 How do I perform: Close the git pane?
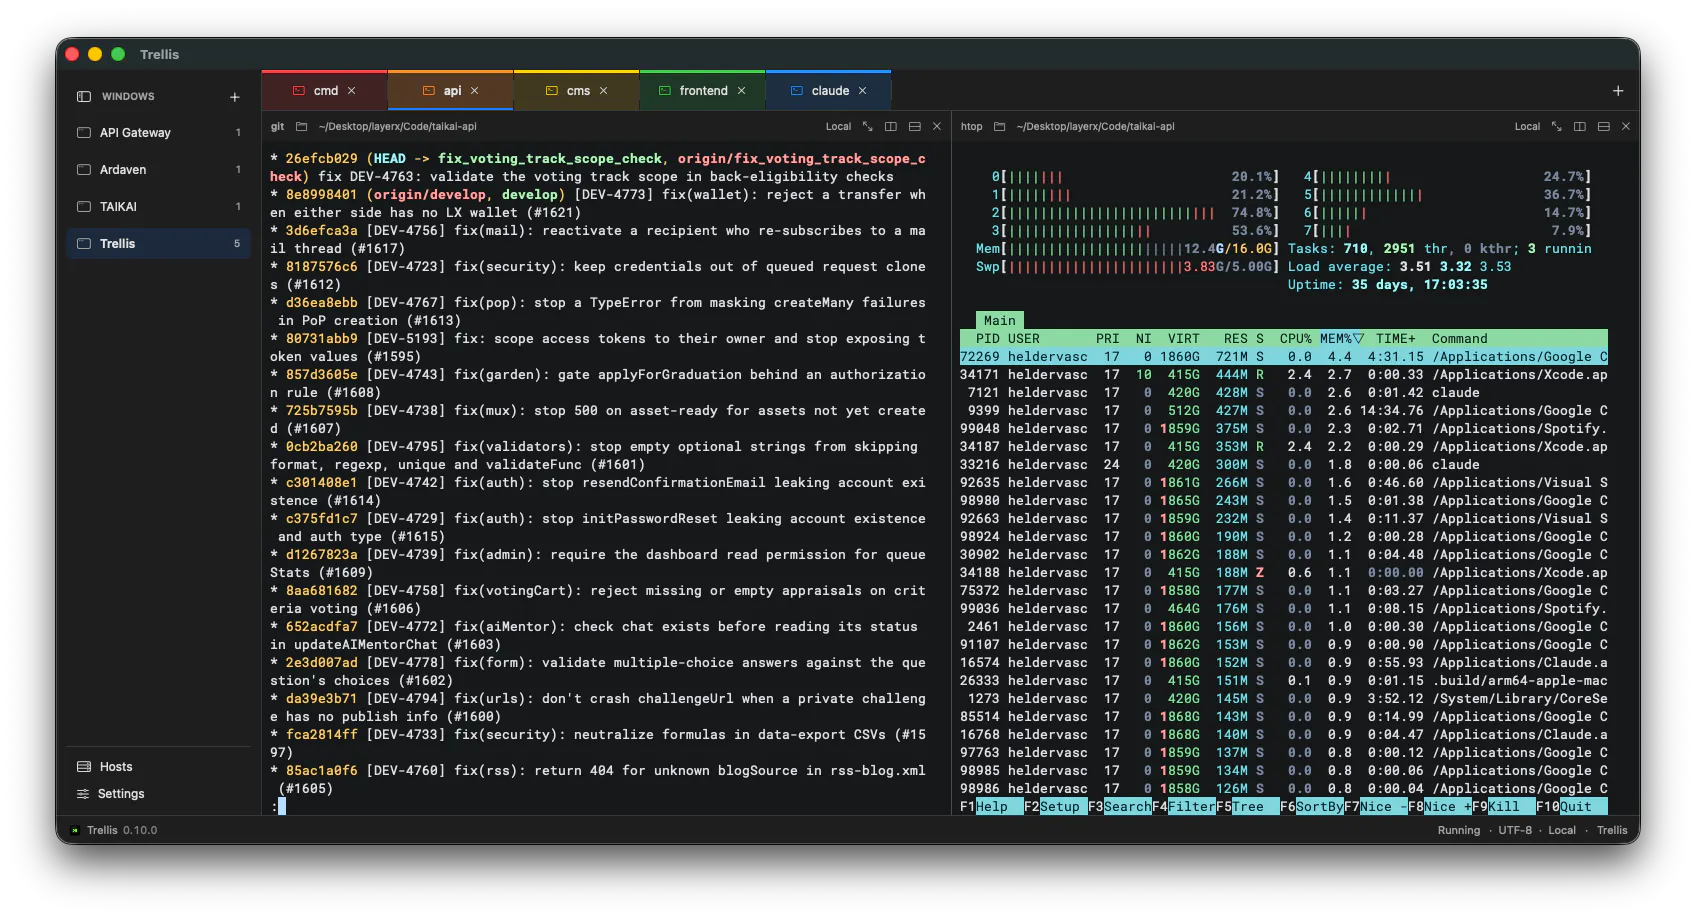point(937,127)
